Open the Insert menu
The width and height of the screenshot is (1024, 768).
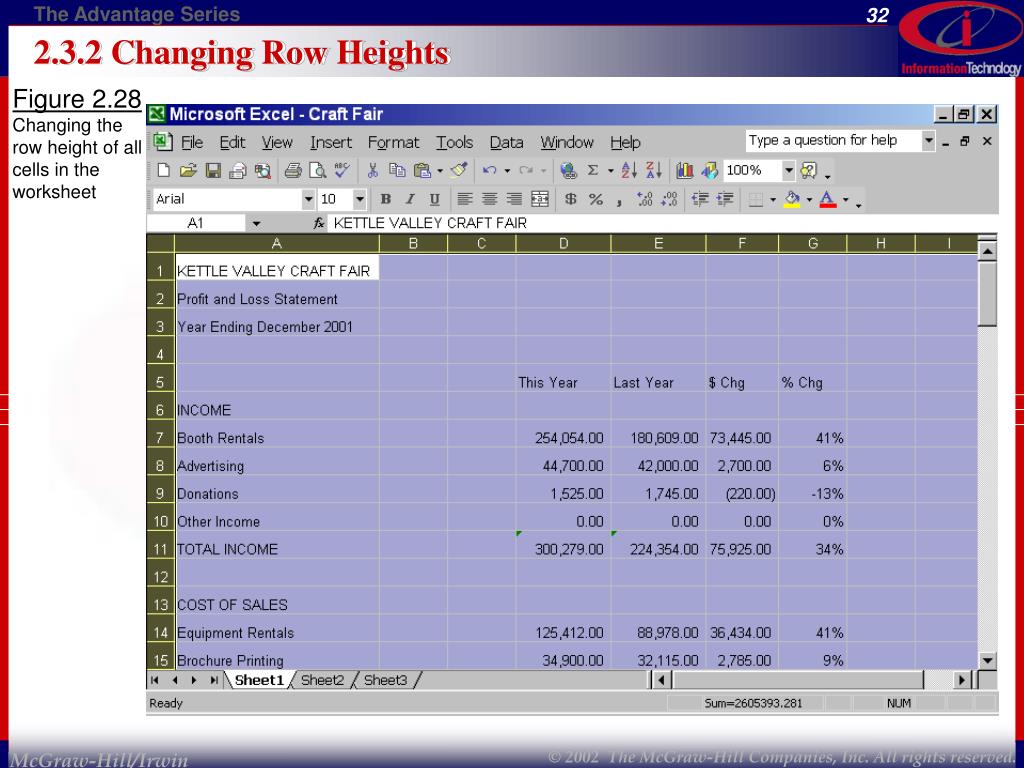click(330, 142)
